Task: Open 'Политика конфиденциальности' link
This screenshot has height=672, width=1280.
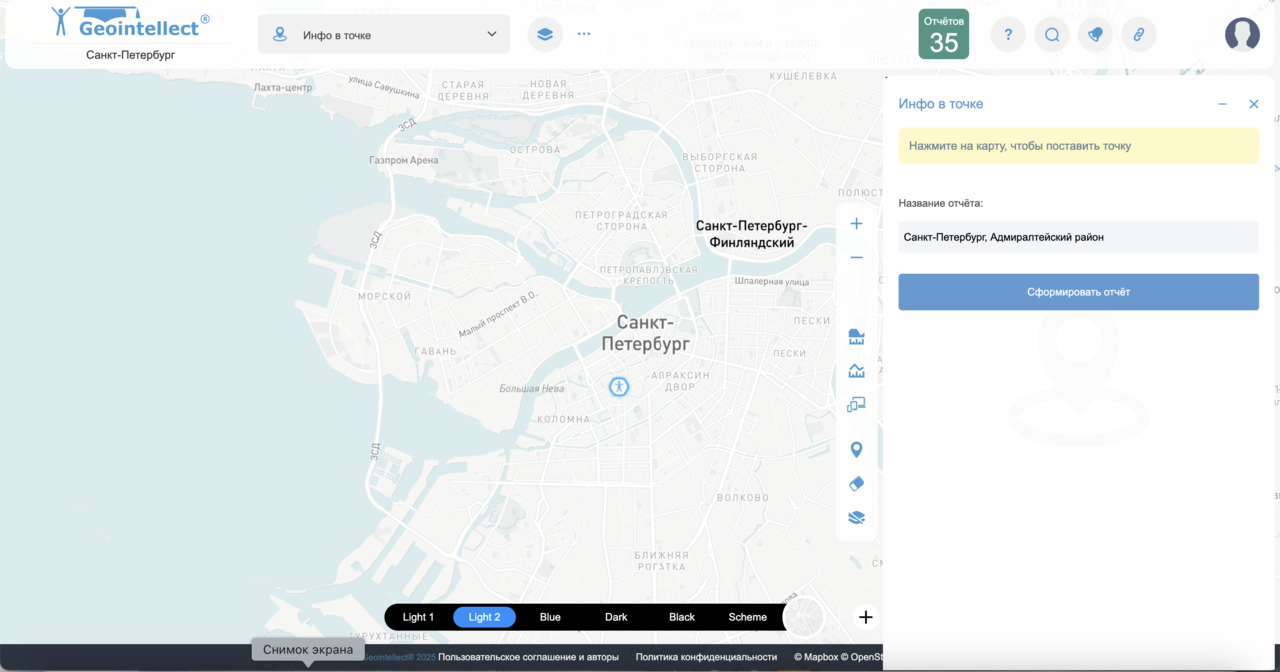Action: pos(706,657)
